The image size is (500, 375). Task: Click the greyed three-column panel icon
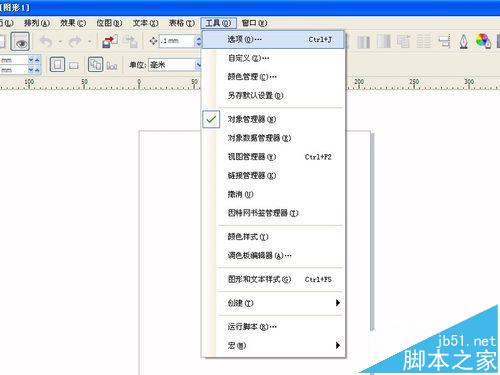point(383,41)
